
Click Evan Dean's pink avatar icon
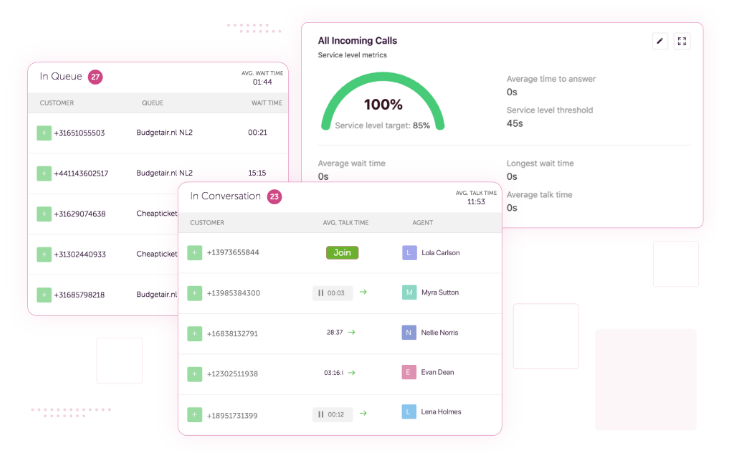tap(408, 372)
